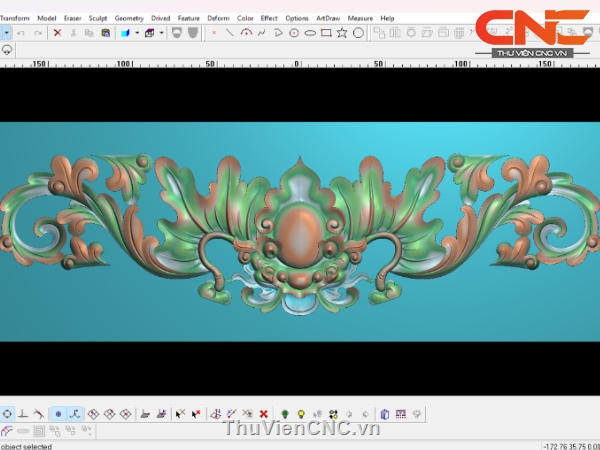Toggle the yellow light bulb icon
Image resolution: width=600 pixels, height=450 pixels.
tap(300, 413)
